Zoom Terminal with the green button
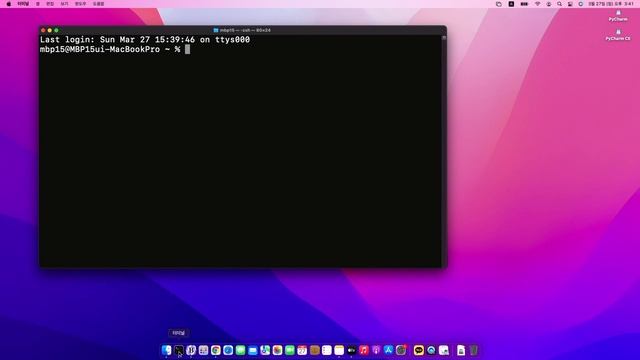This screenshot has width=640, height=360. (x=56, y=30)
